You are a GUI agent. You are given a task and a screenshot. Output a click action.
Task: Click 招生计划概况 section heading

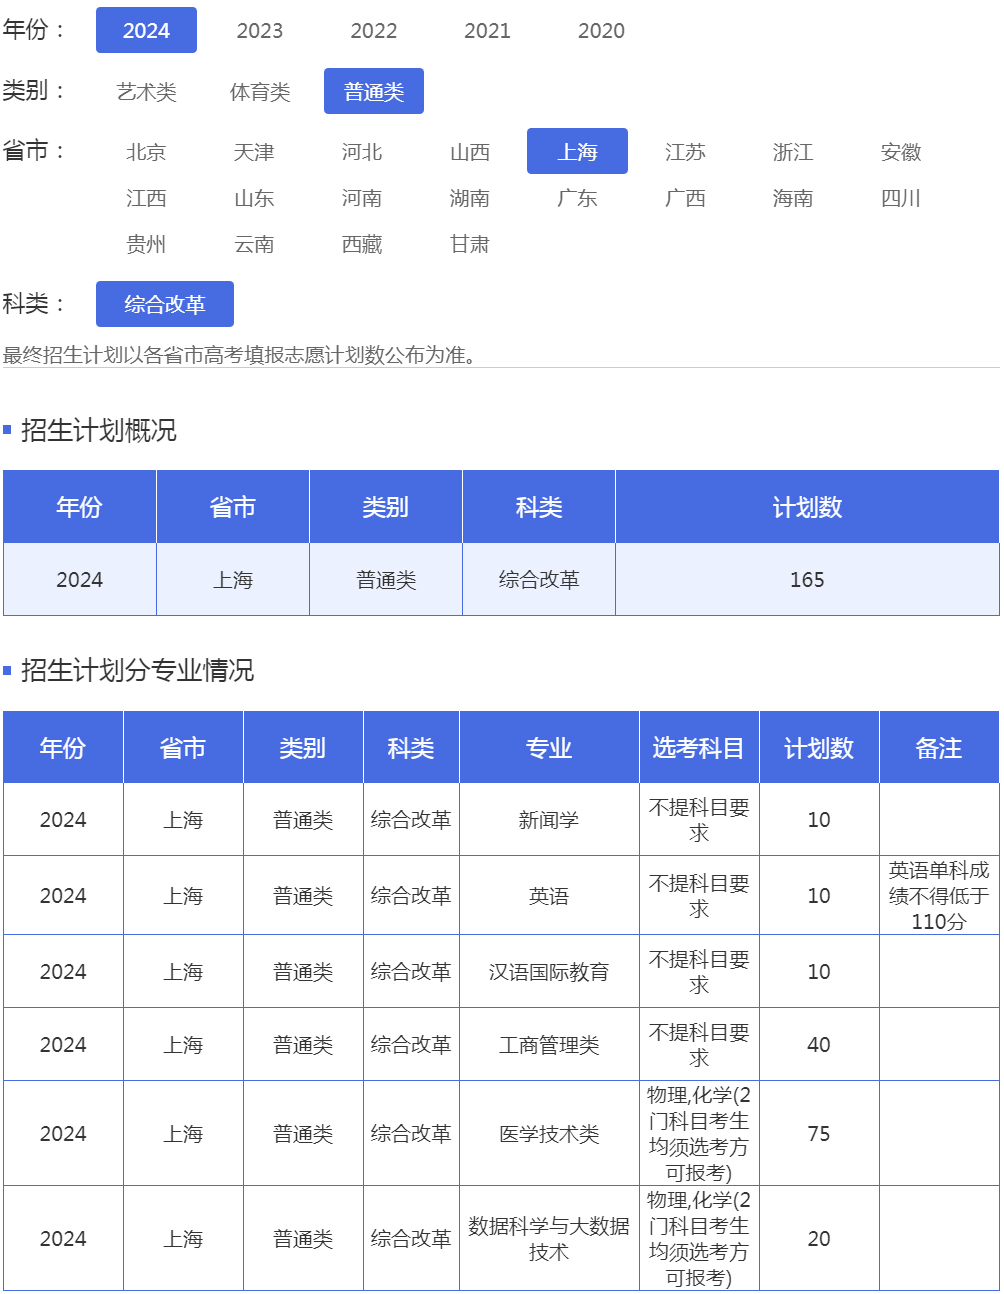pyautogui.click(x=98, y=430)
